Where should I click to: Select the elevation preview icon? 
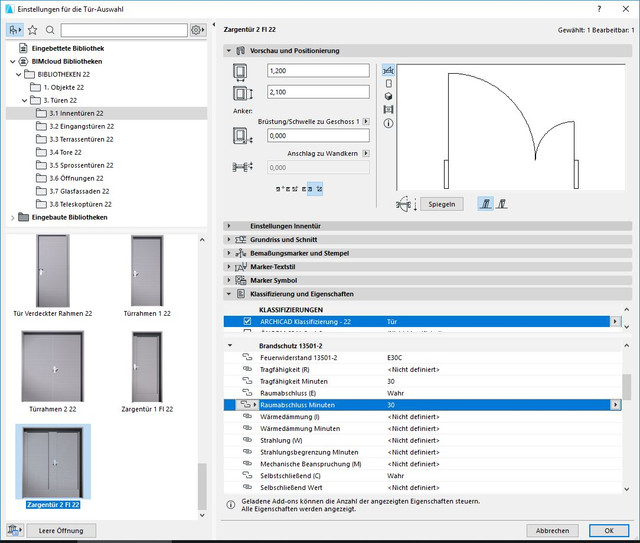[388, 83]
